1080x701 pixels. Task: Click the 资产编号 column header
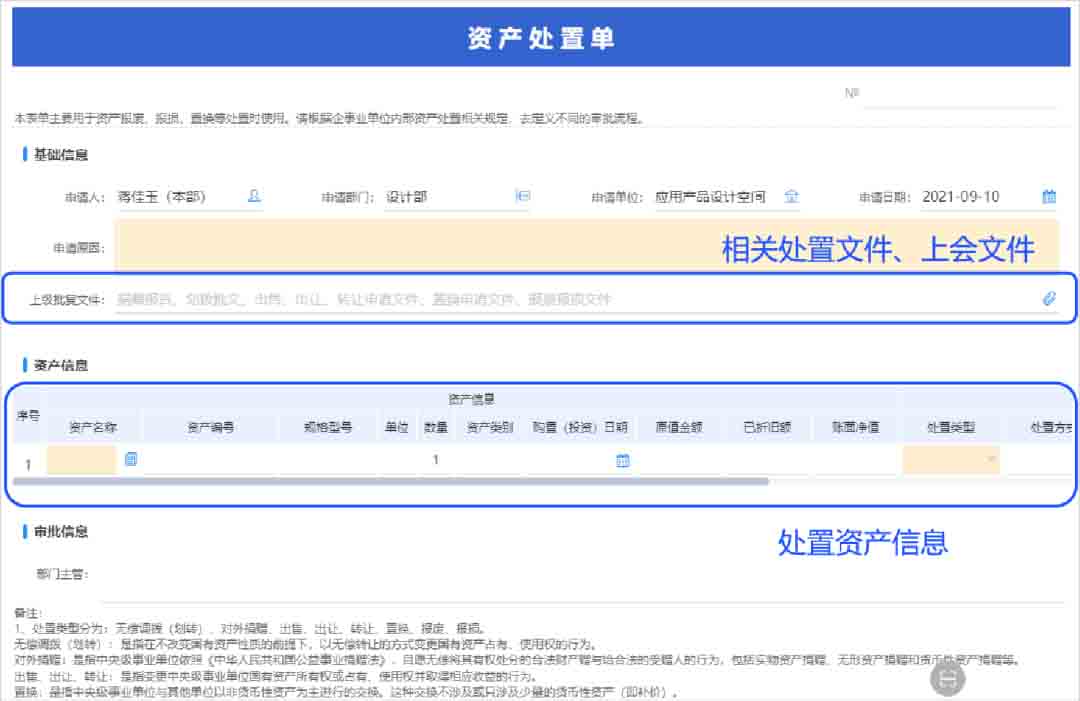210,427
